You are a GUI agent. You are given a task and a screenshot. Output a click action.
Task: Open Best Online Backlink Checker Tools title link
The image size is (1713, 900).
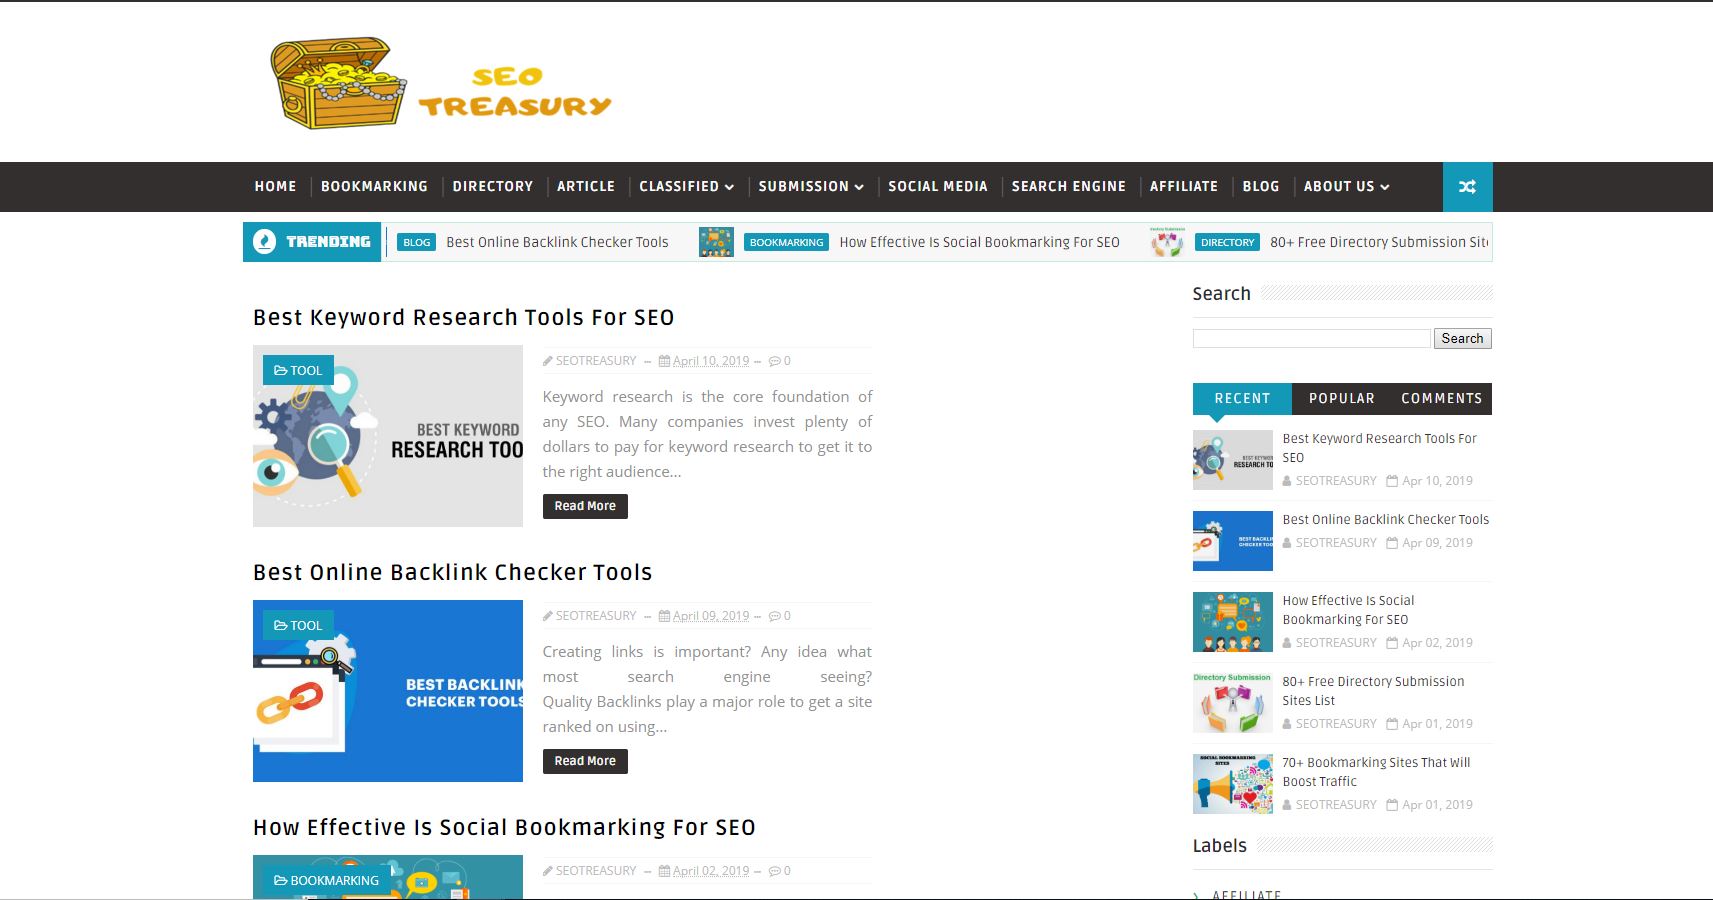452,572
